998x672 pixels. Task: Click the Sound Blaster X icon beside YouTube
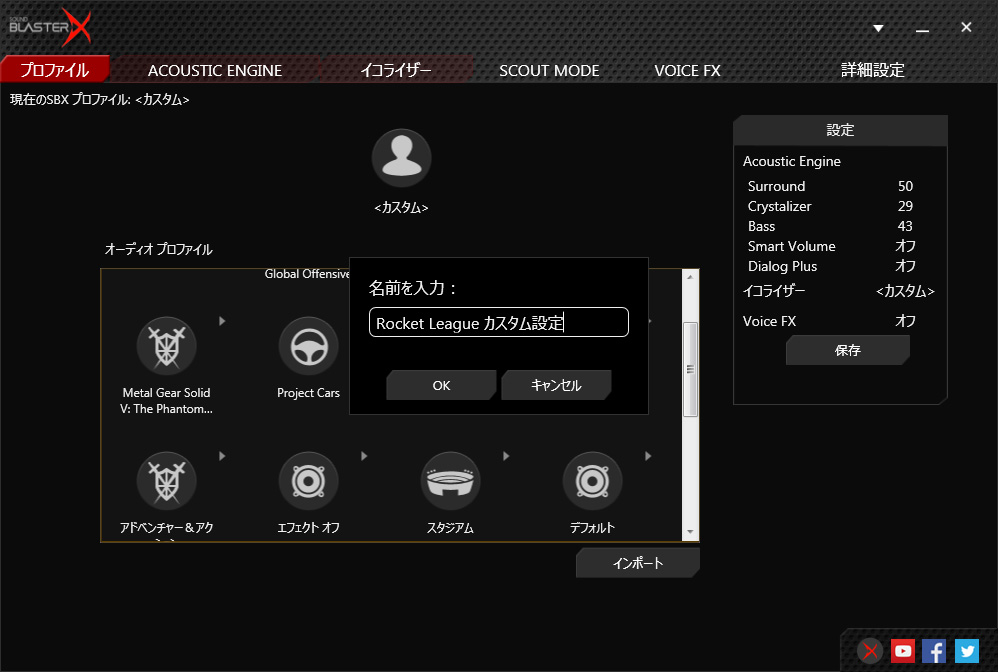coord(871,651)
